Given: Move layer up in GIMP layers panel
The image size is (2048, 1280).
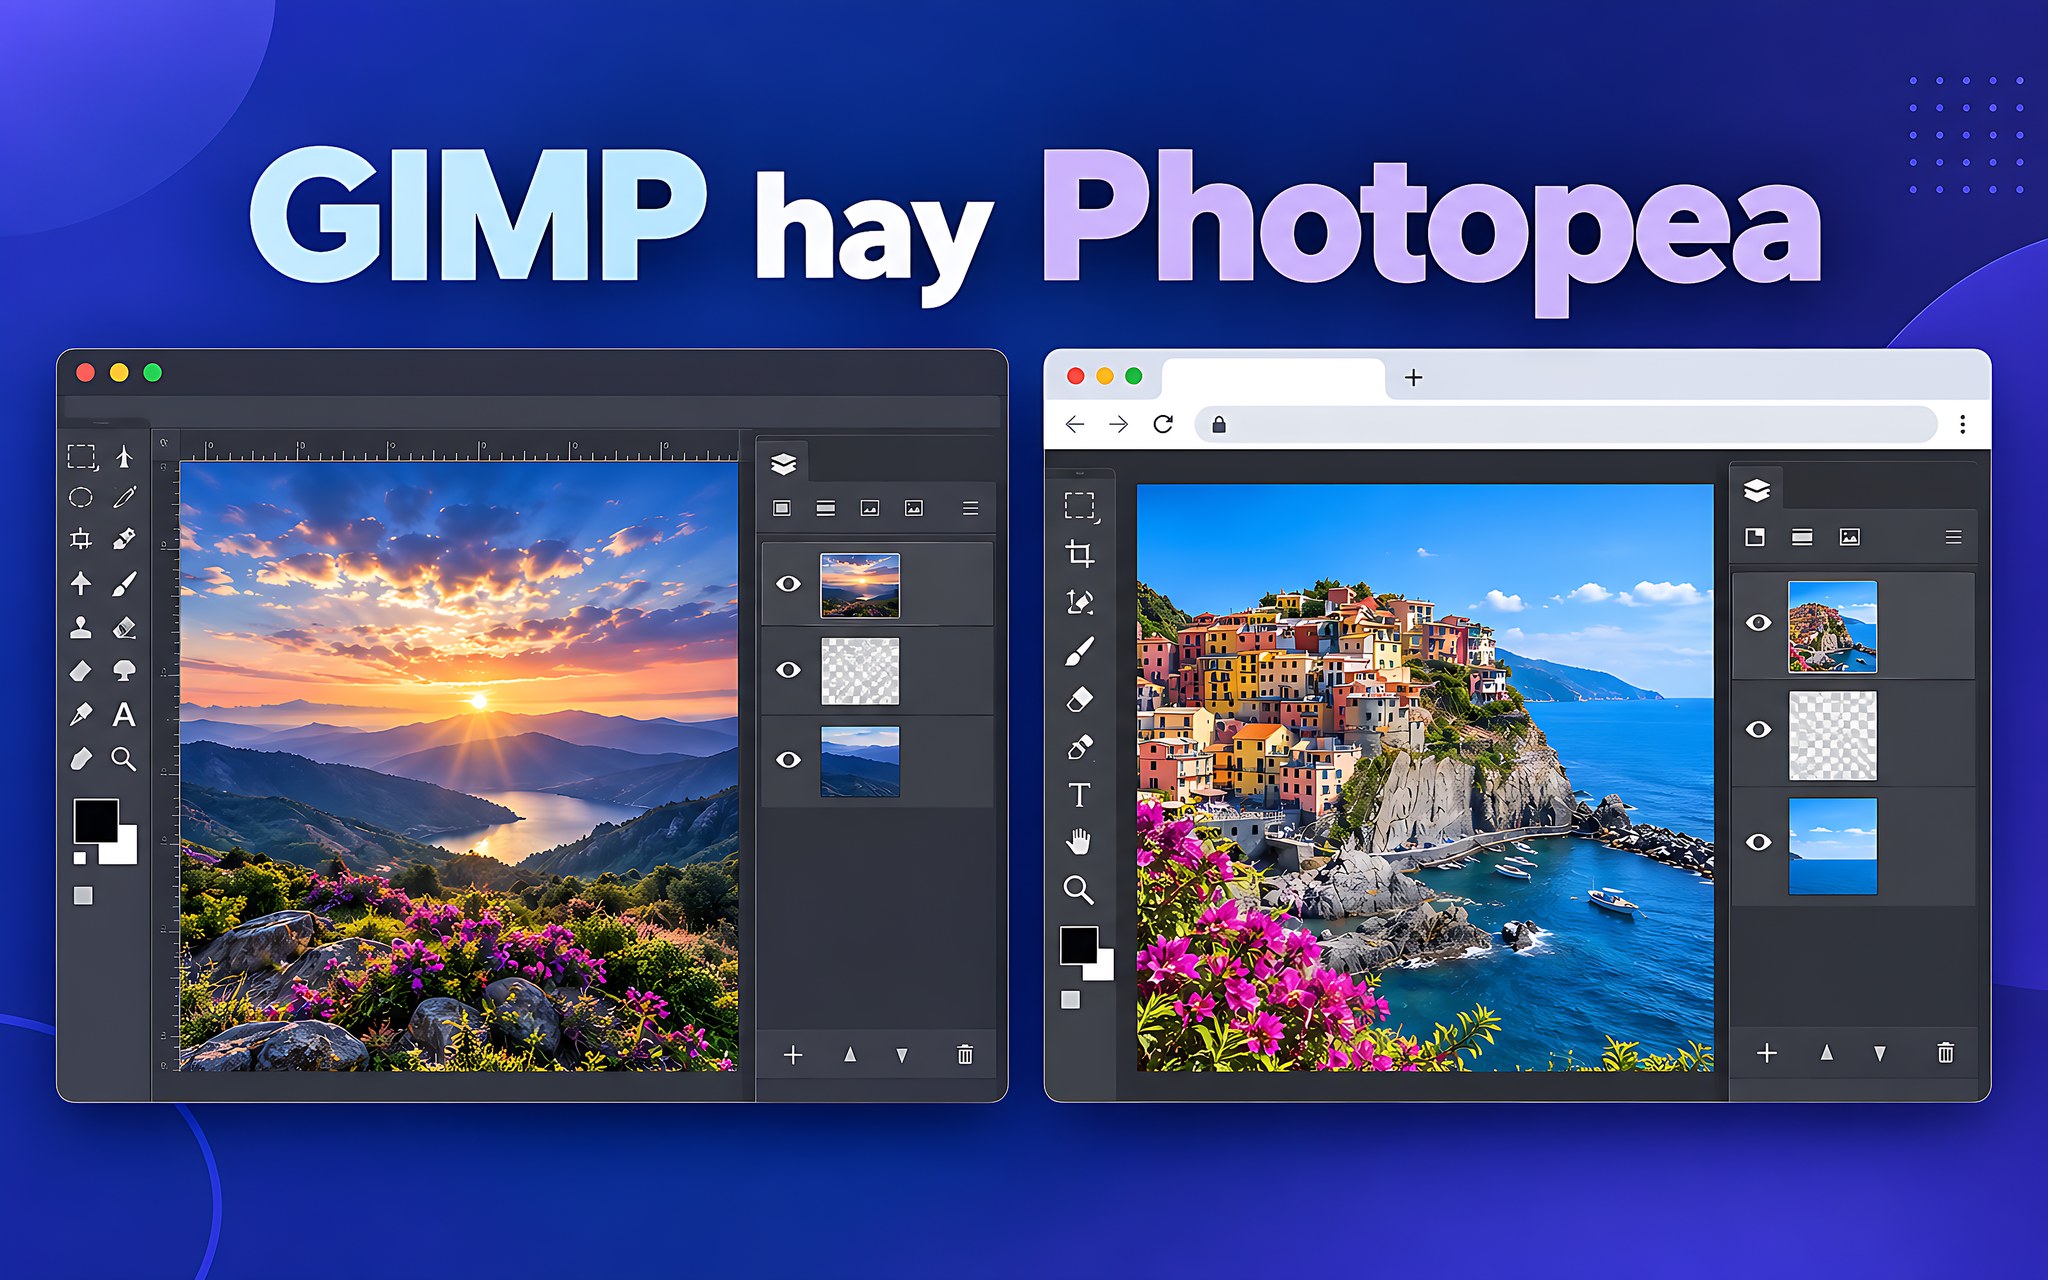Looking at the screenshot, I should tap(850, 1054).
